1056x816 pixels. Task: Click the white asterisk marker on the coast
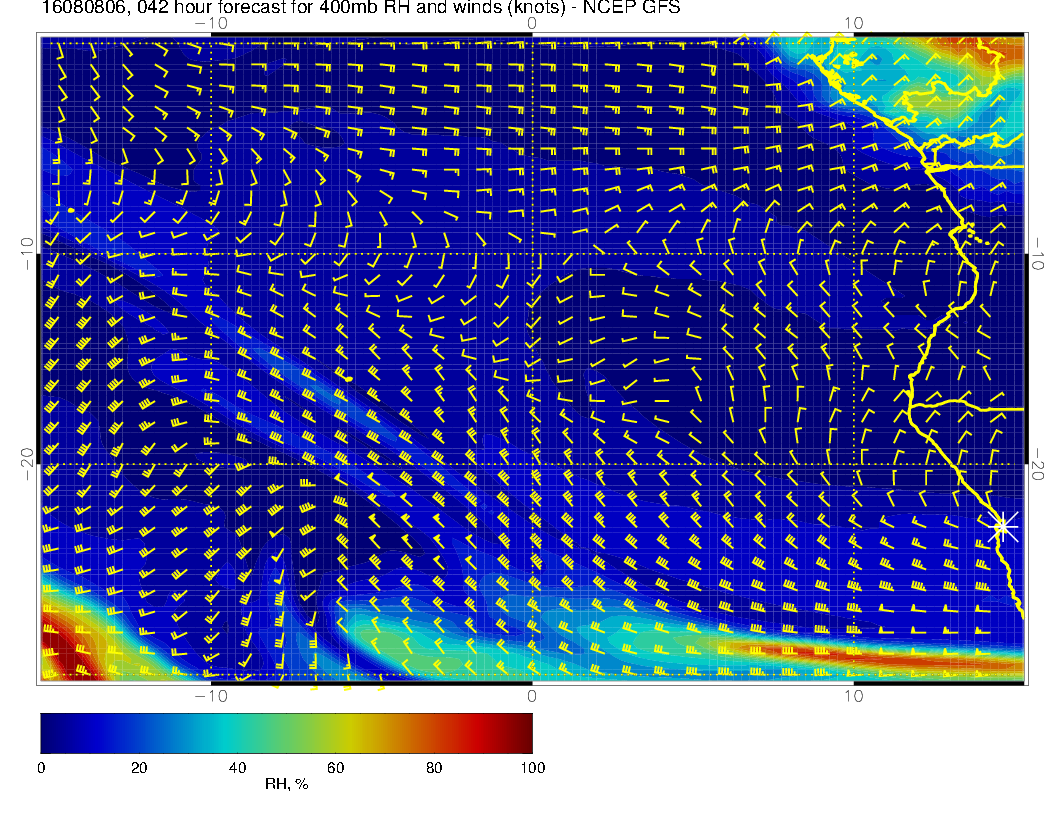[1002, 526]
